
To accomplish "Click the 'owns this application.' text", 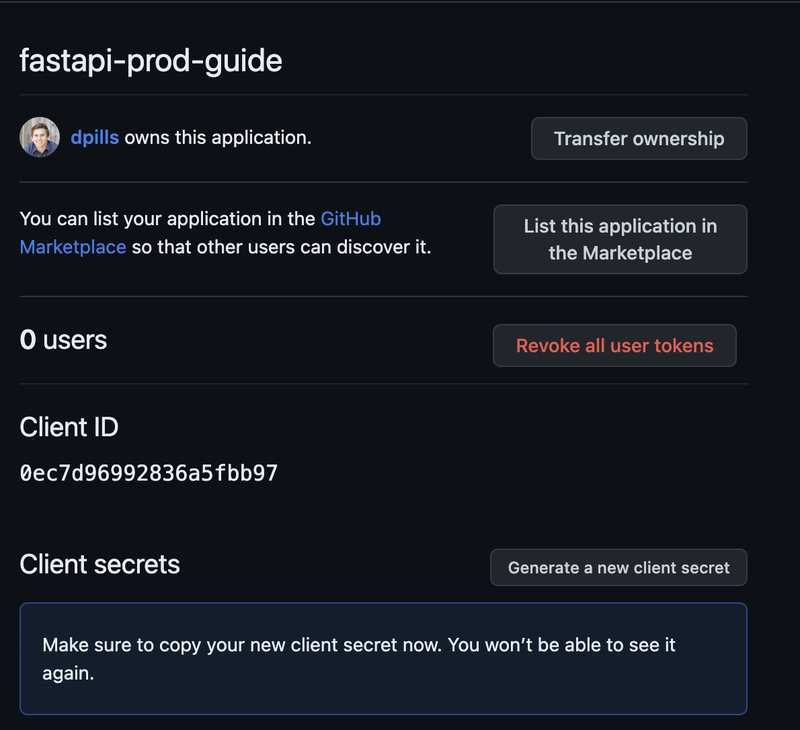I will 218,138.
